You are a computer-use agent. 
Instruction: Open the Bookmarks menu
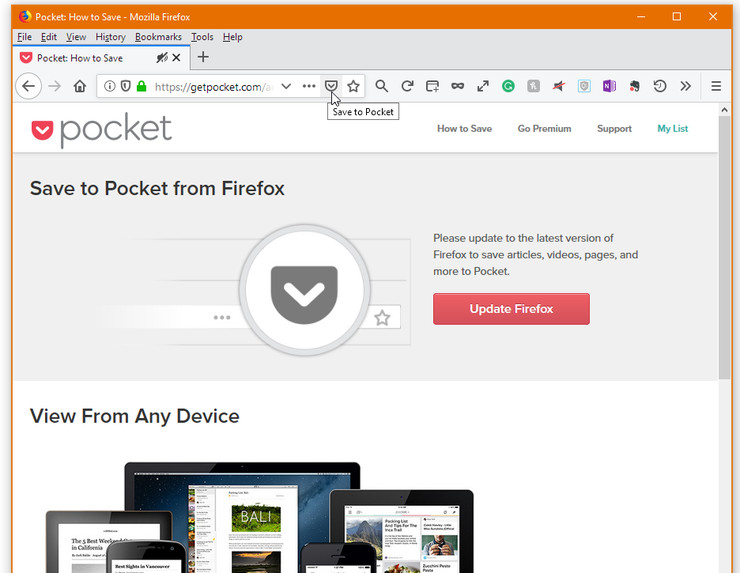point(158,37)
